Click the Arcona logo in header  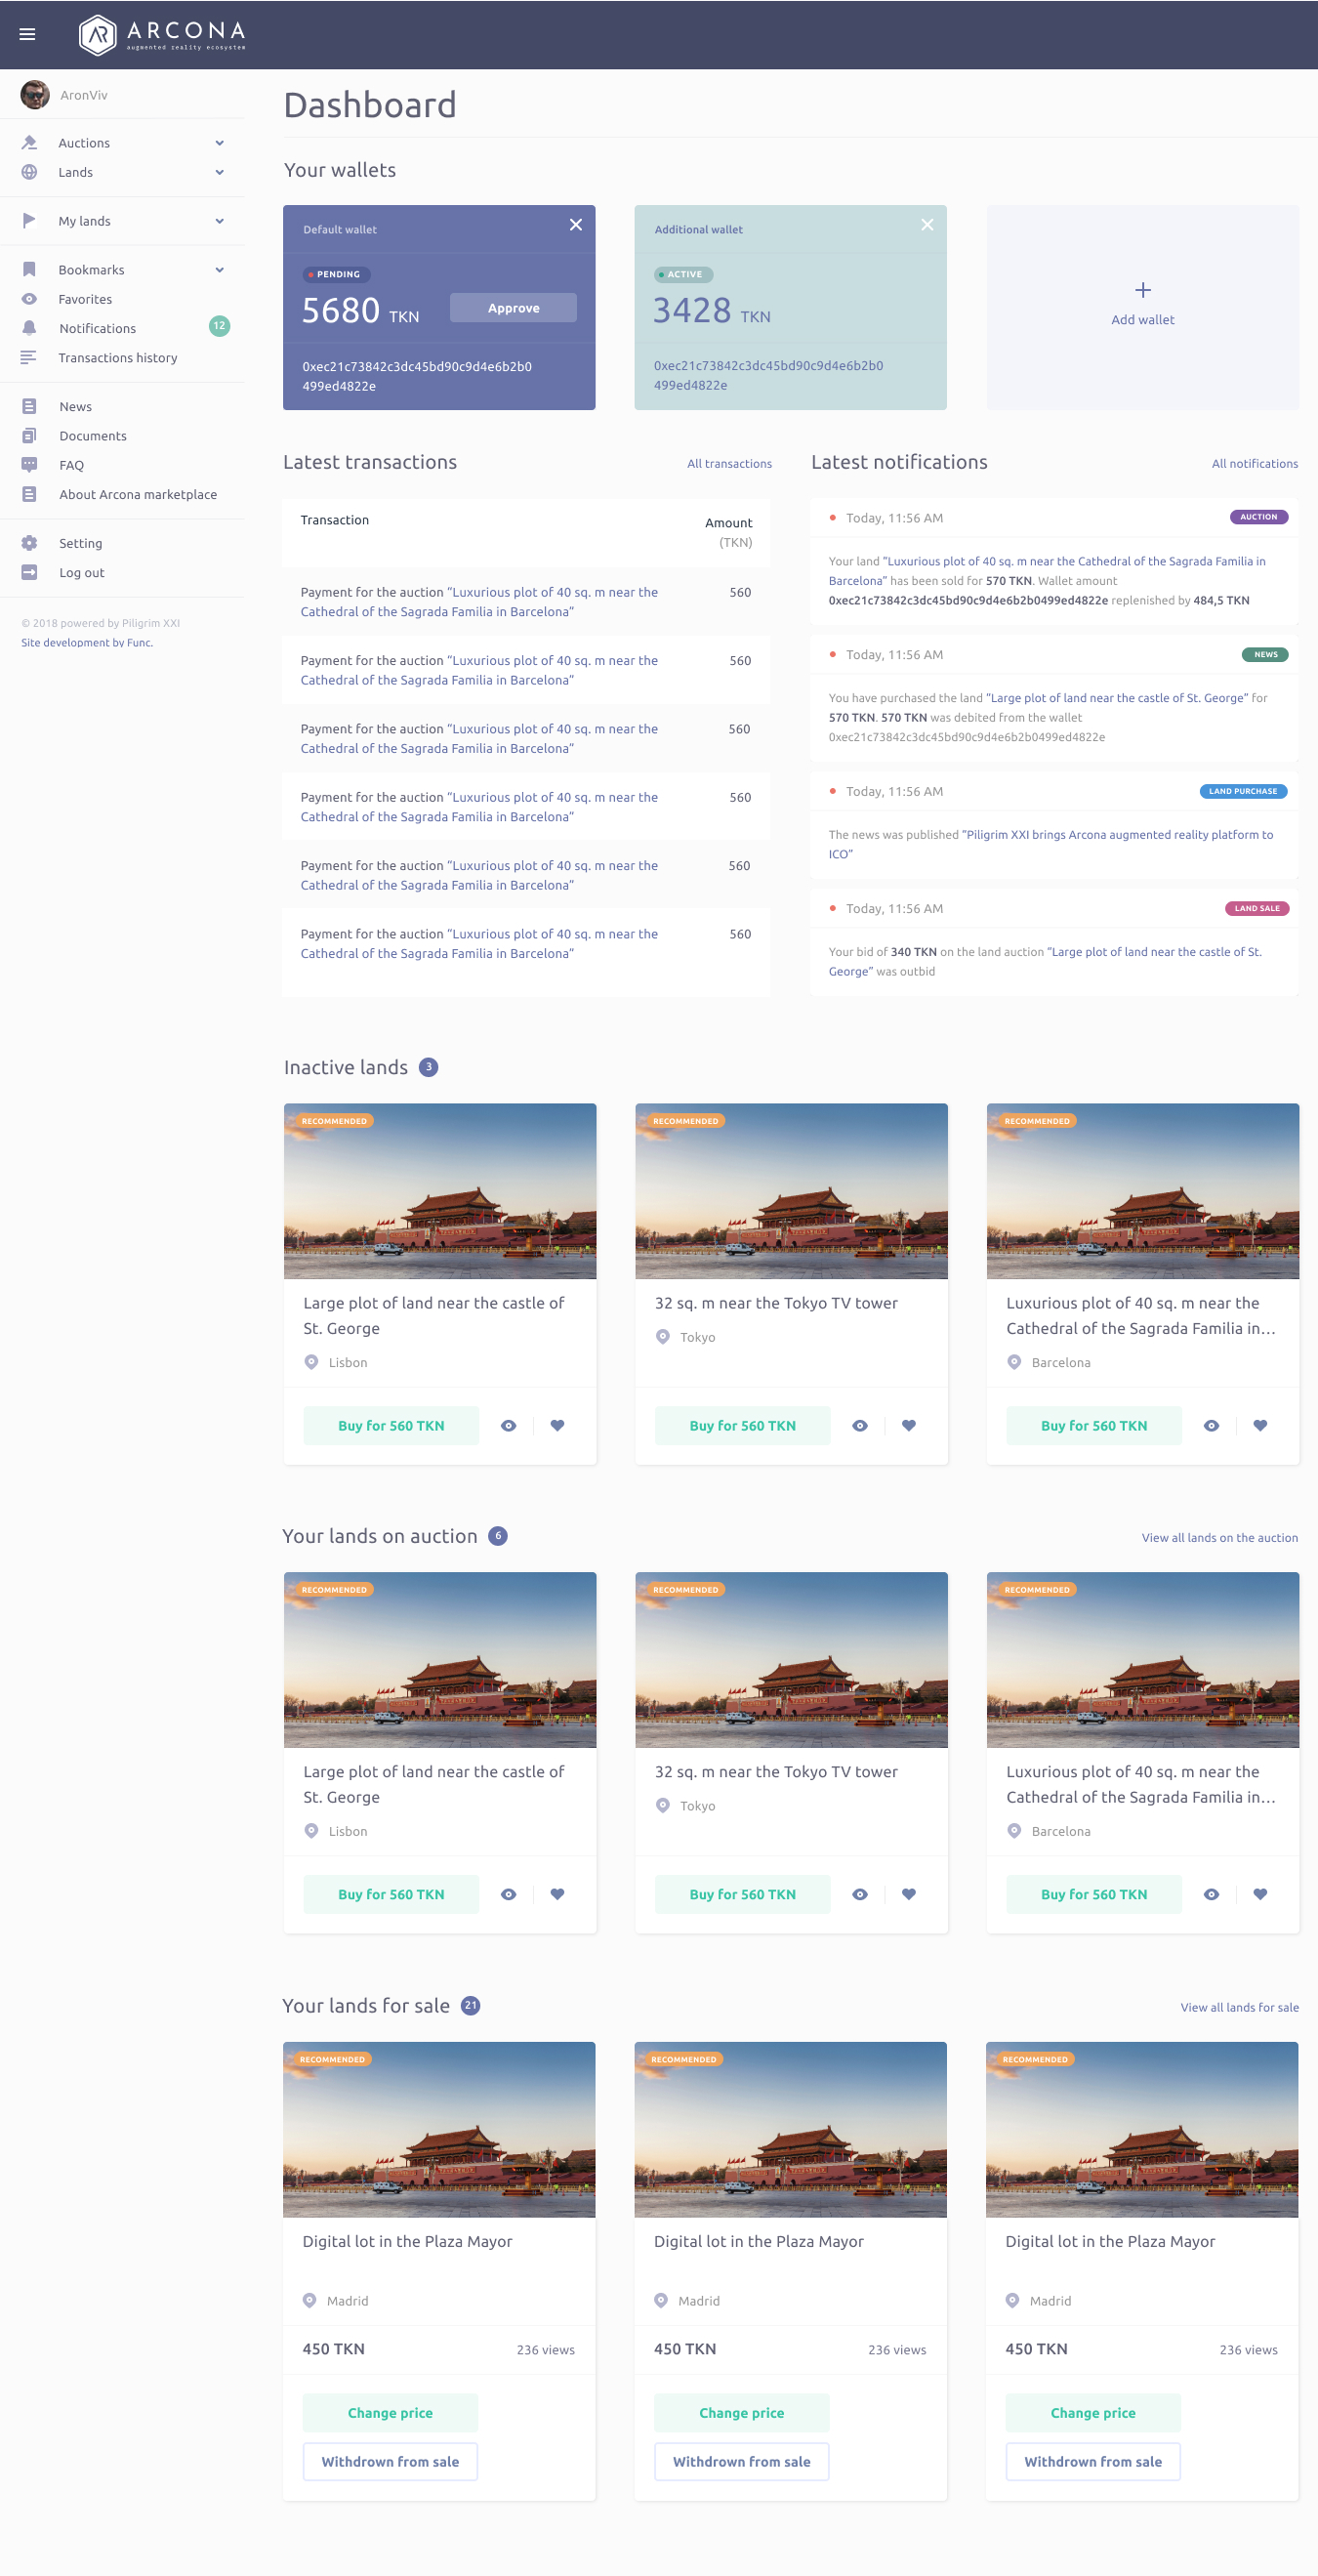162,34
